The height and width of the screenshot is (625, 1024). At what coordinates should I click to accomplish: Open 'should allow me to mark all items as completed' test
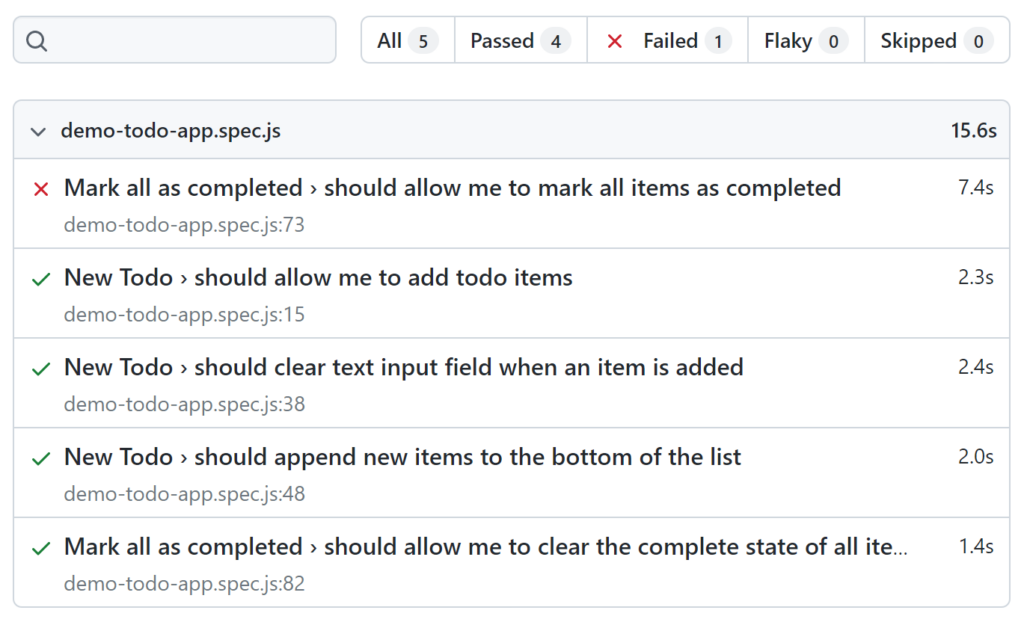click(452, 188)
